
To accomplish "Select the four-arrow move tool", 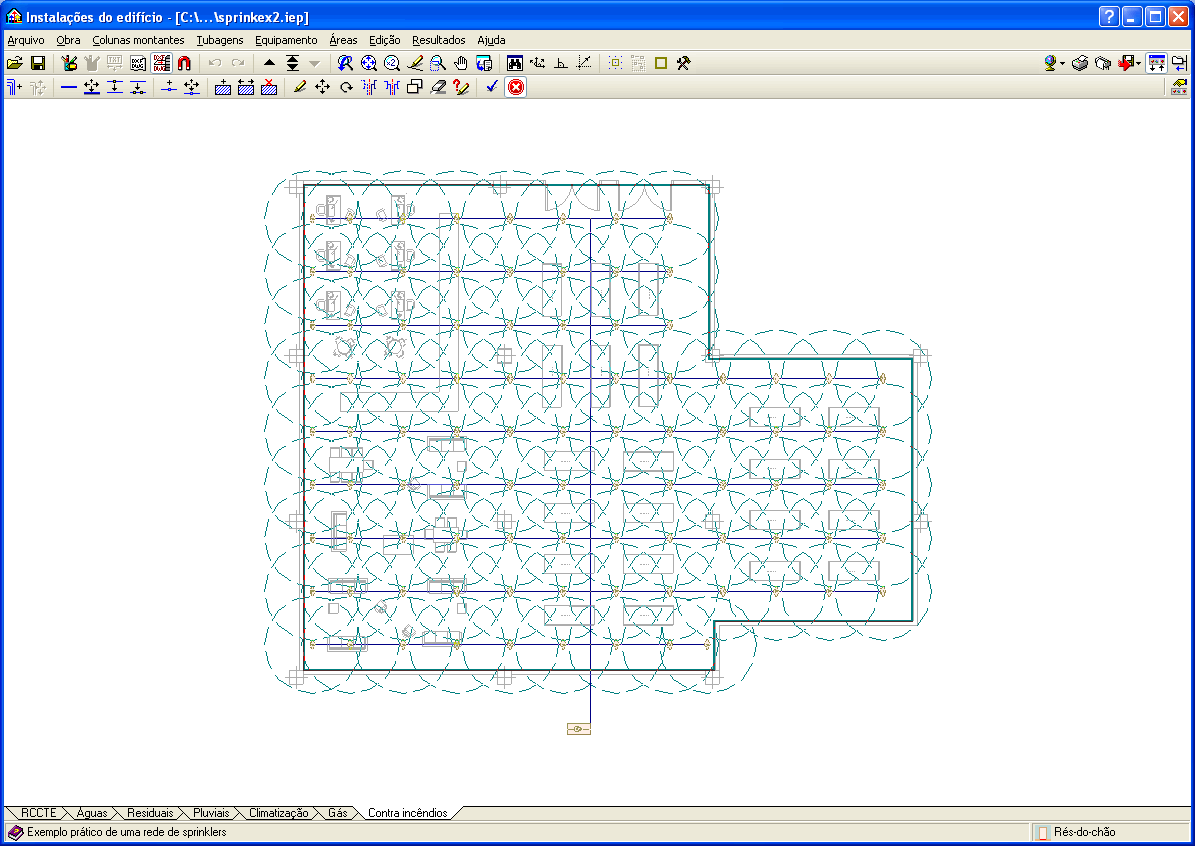I will coord(322,87).
